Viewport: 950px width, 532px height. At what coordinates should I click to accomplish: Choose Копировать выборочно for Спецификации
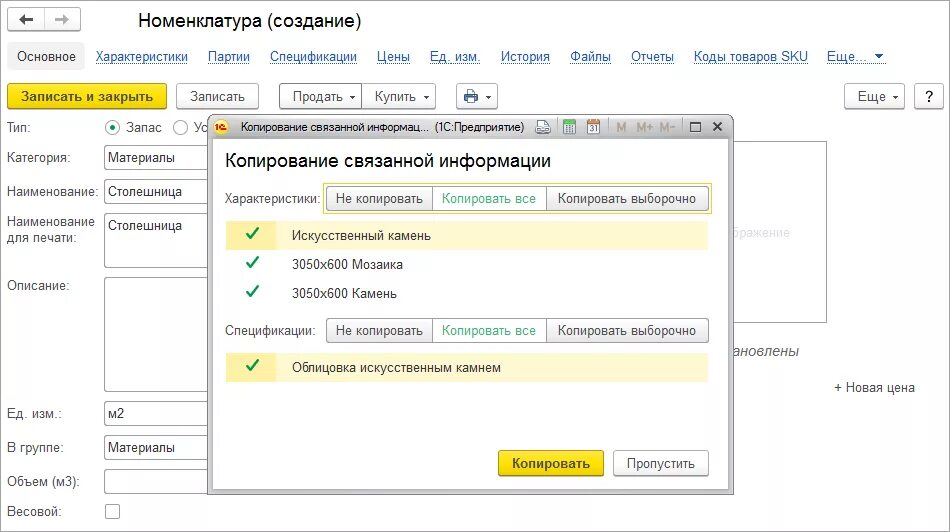click(627, 331)
